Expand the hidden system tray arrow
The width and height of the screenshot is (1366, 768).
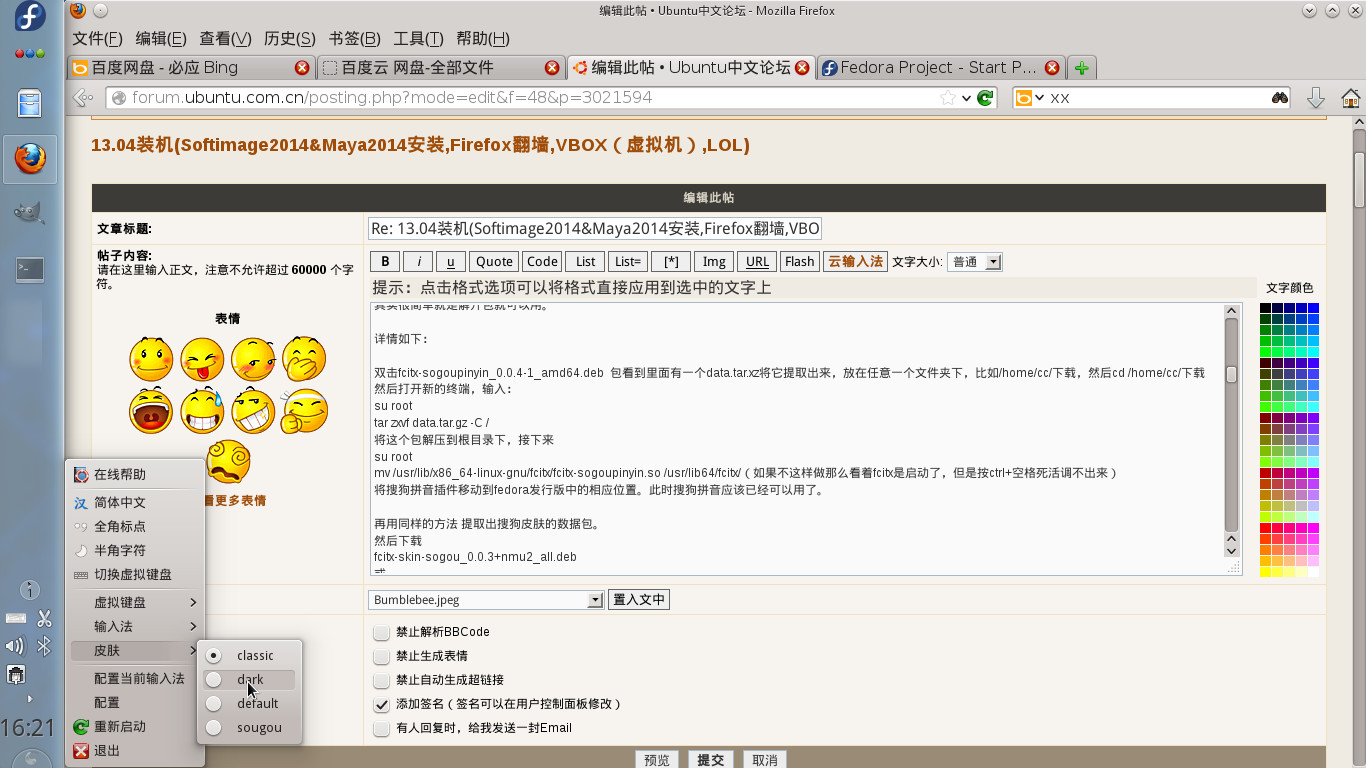(29, 699)
